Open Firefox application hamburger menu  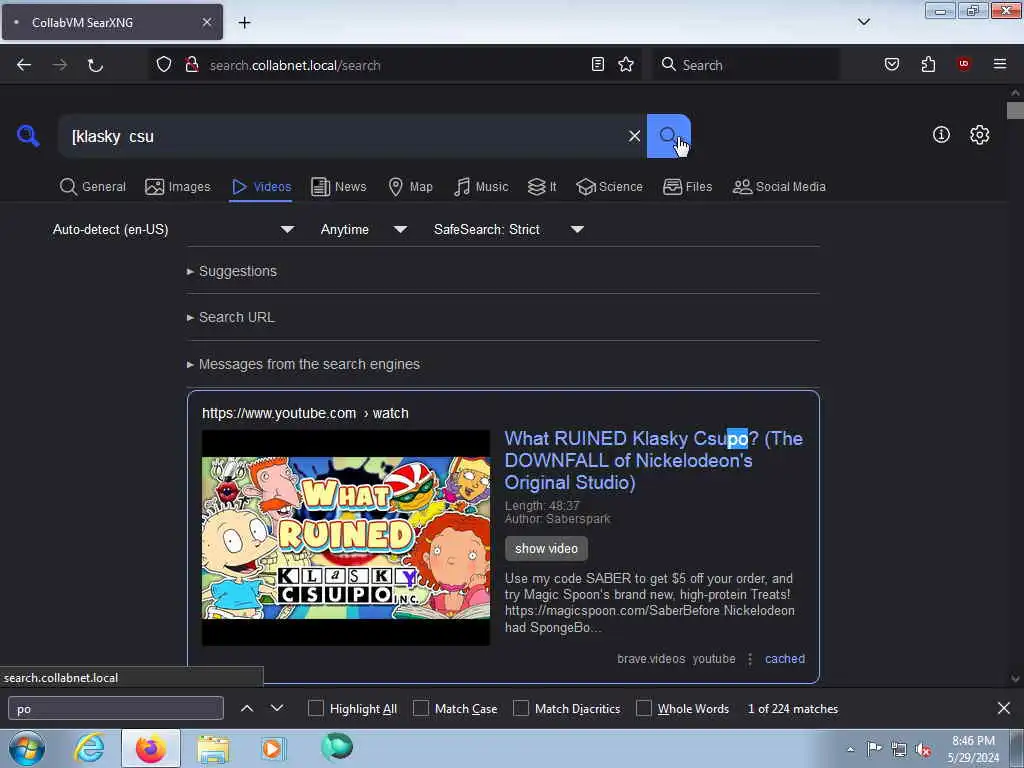click(x=1000, y=64)
